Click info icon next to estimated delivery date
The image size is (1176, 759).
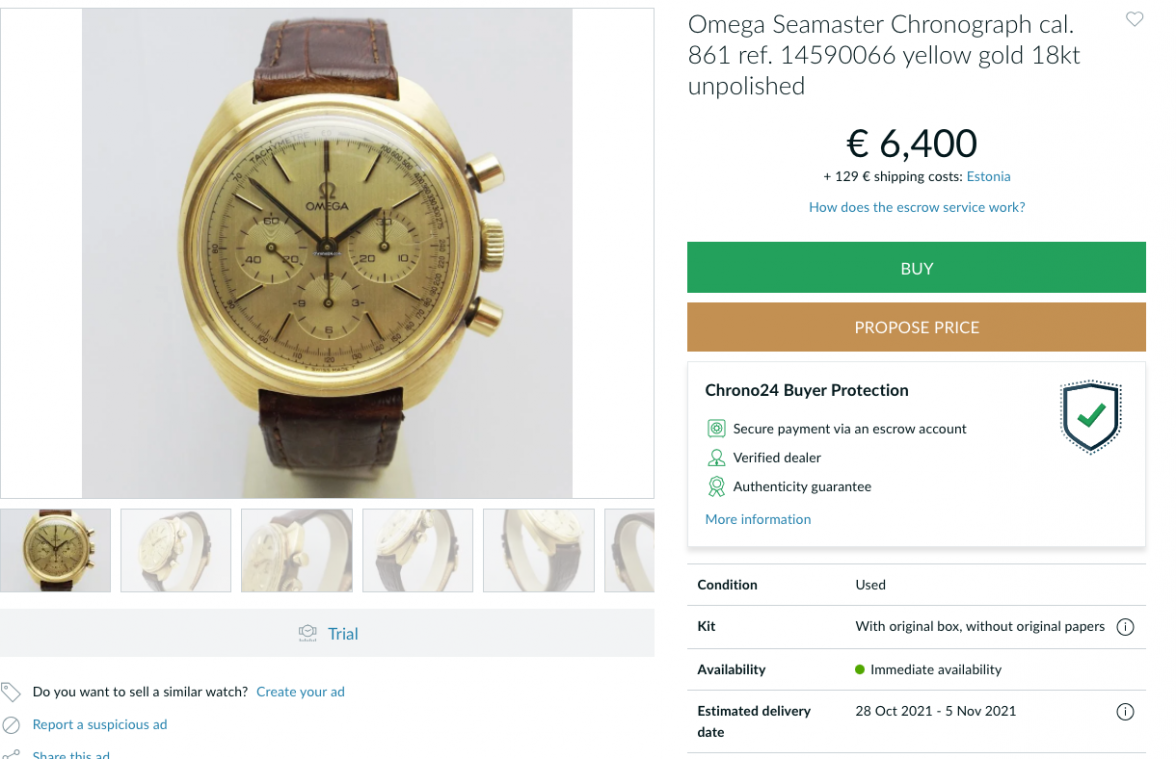pyautogui.click(x=1125, y=712)
